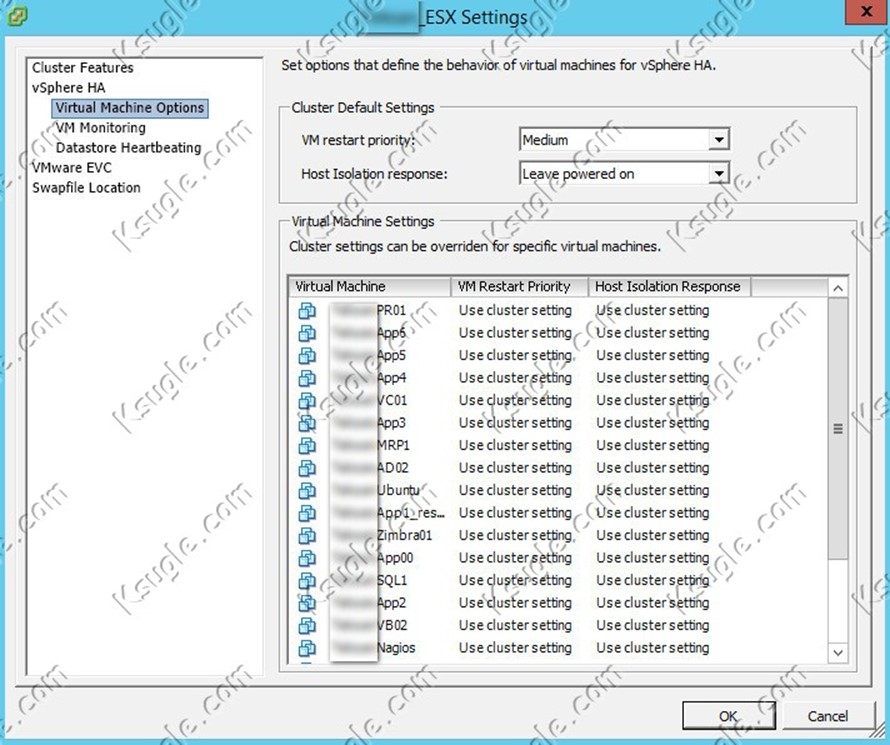This screenshot has height=745, width=890.
Task: Click the VM icon beside Zimbra01
Action: pyautogui.click(x=307, y=536)
